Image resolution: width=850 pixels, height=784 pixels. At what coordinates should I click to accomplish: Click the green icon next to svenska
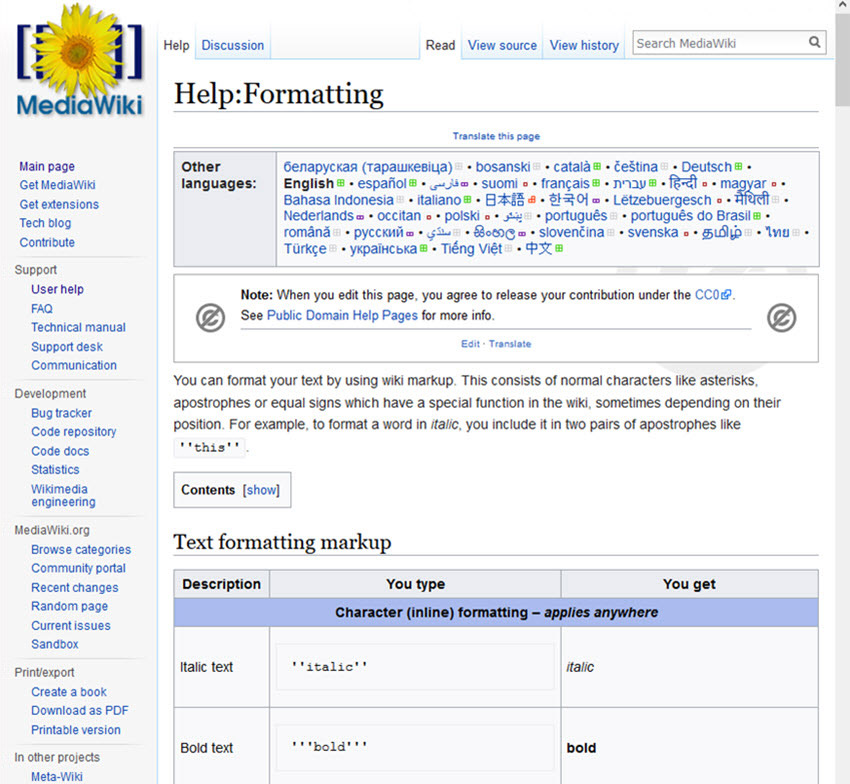coord(687,232)
